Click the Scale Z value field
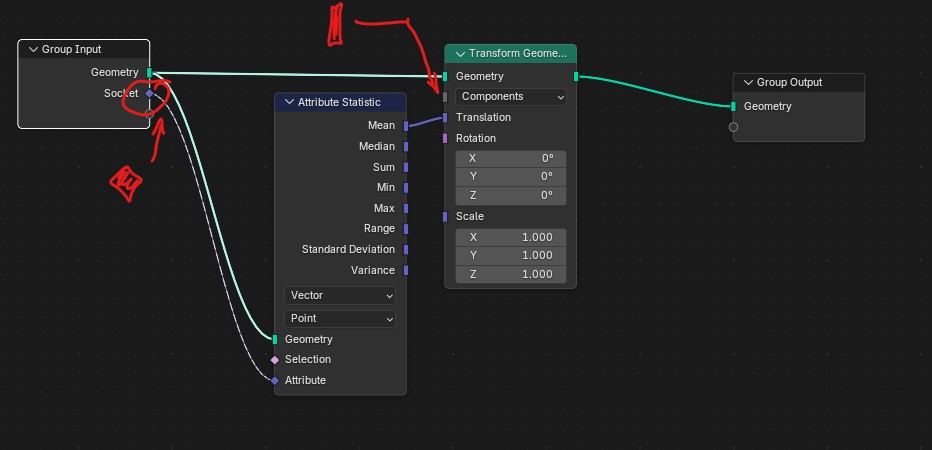Screen dimensions: 932x450 (x=511, y=274)
